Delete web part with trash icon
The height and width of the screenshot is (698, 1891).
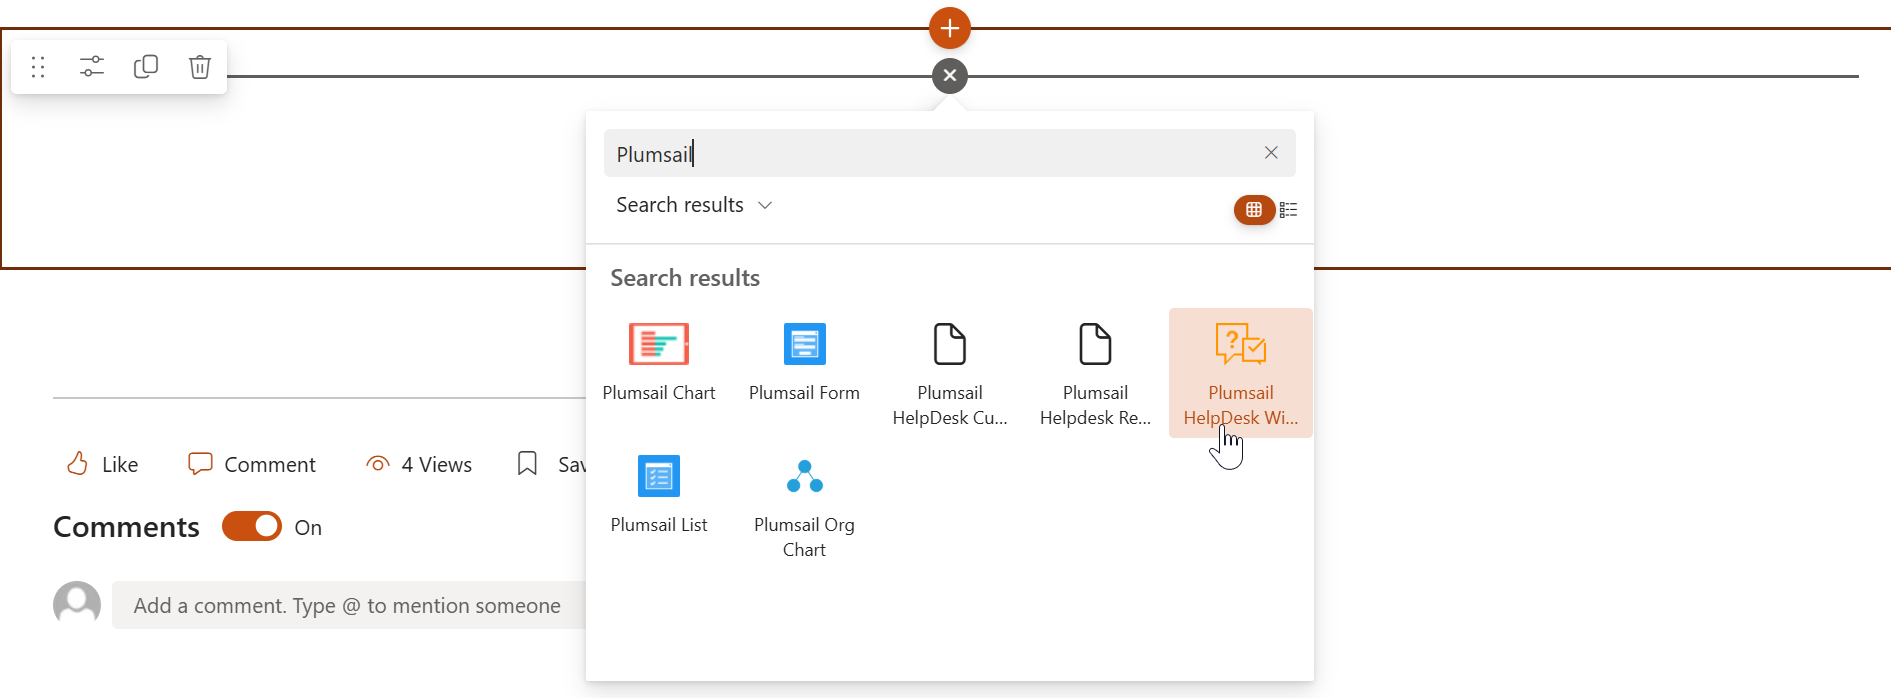point(200,67)
